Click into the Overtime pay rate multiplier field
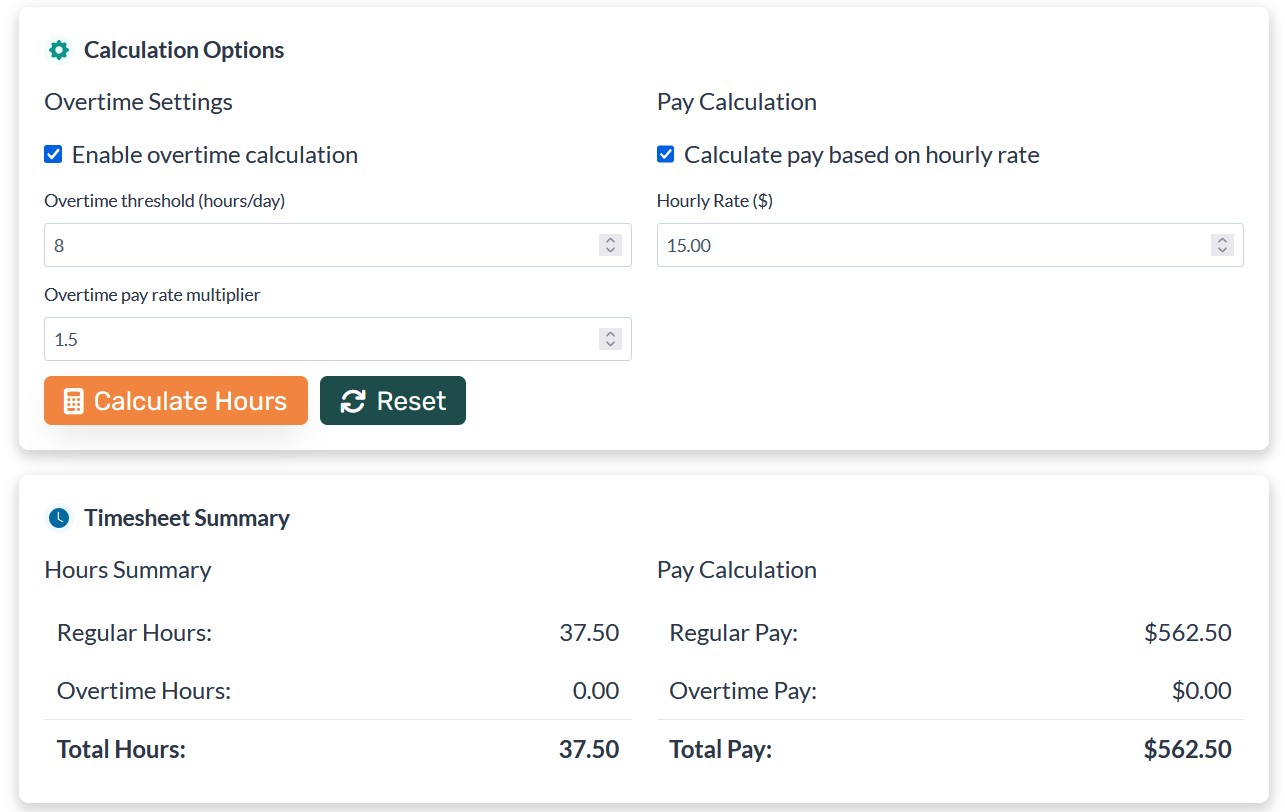1285x812 pixels. tap(320, 339)
